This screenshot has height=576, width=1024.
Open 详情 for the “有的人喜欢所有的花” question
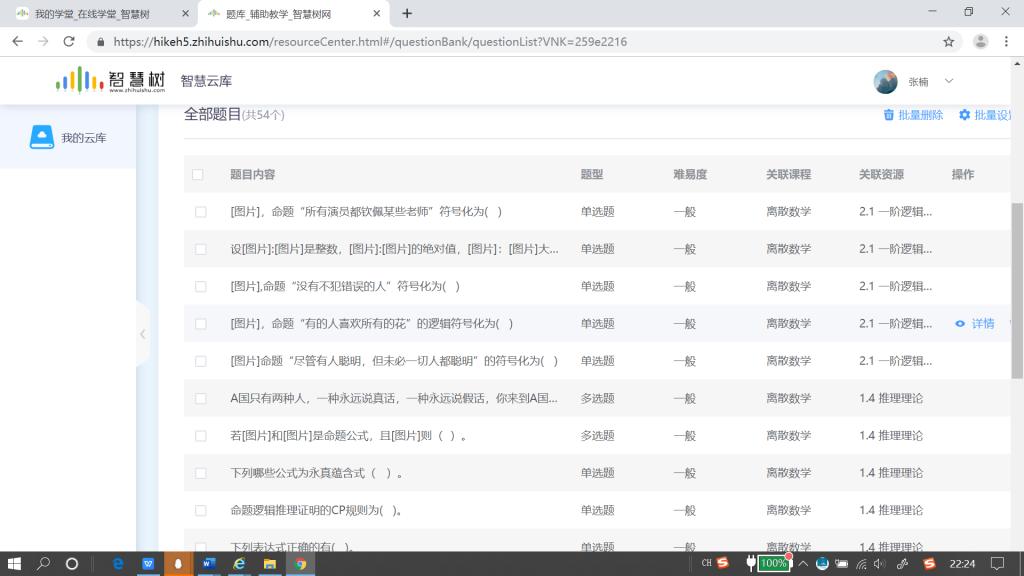982,324
